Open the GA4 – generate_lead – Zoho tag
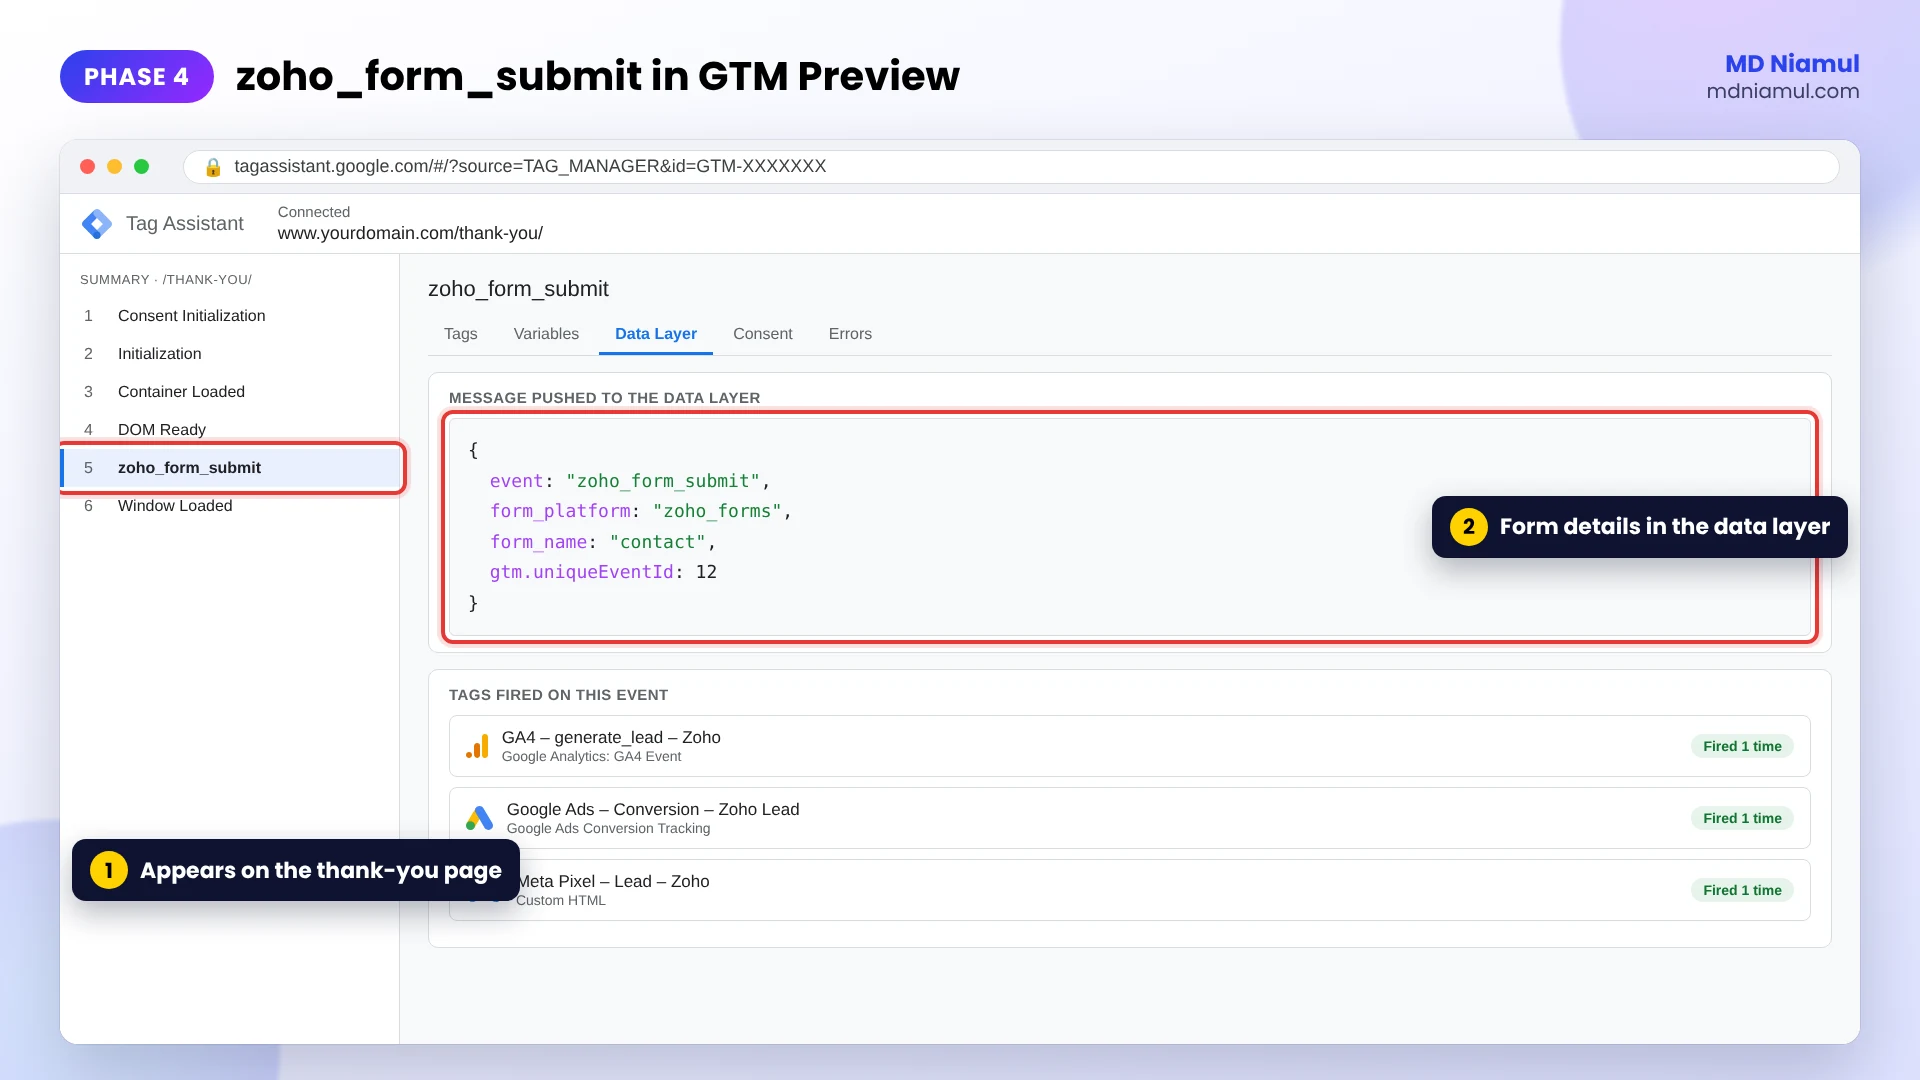The image size is (1920, 1080). pyautogui.click(x=1129, y=746)
